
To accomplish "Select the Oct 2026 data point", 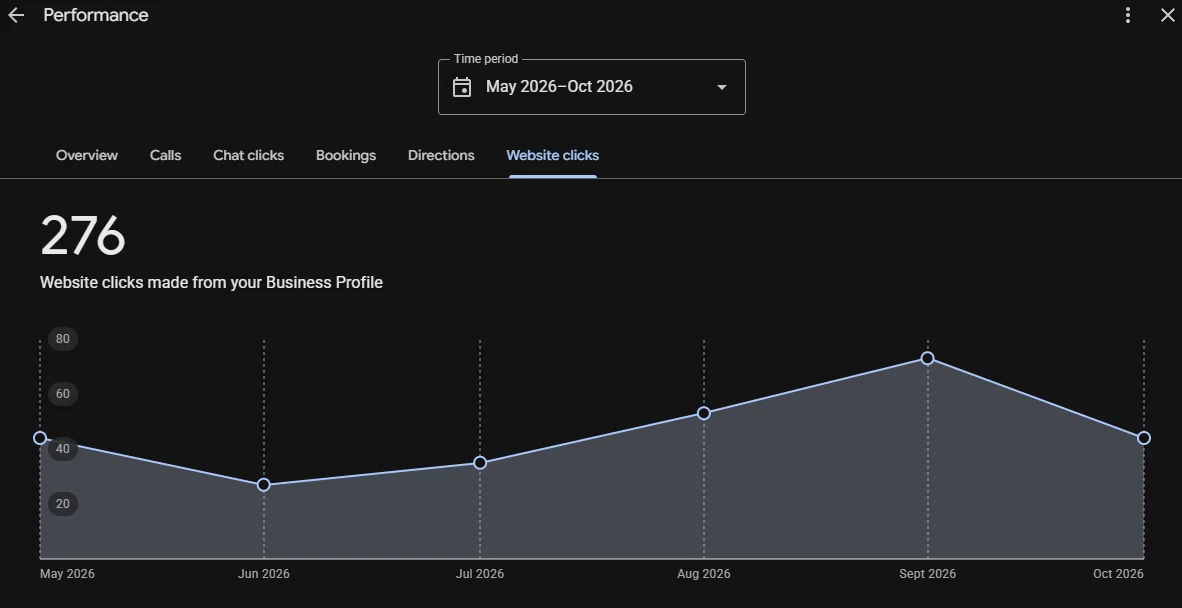I will 1144,438.
